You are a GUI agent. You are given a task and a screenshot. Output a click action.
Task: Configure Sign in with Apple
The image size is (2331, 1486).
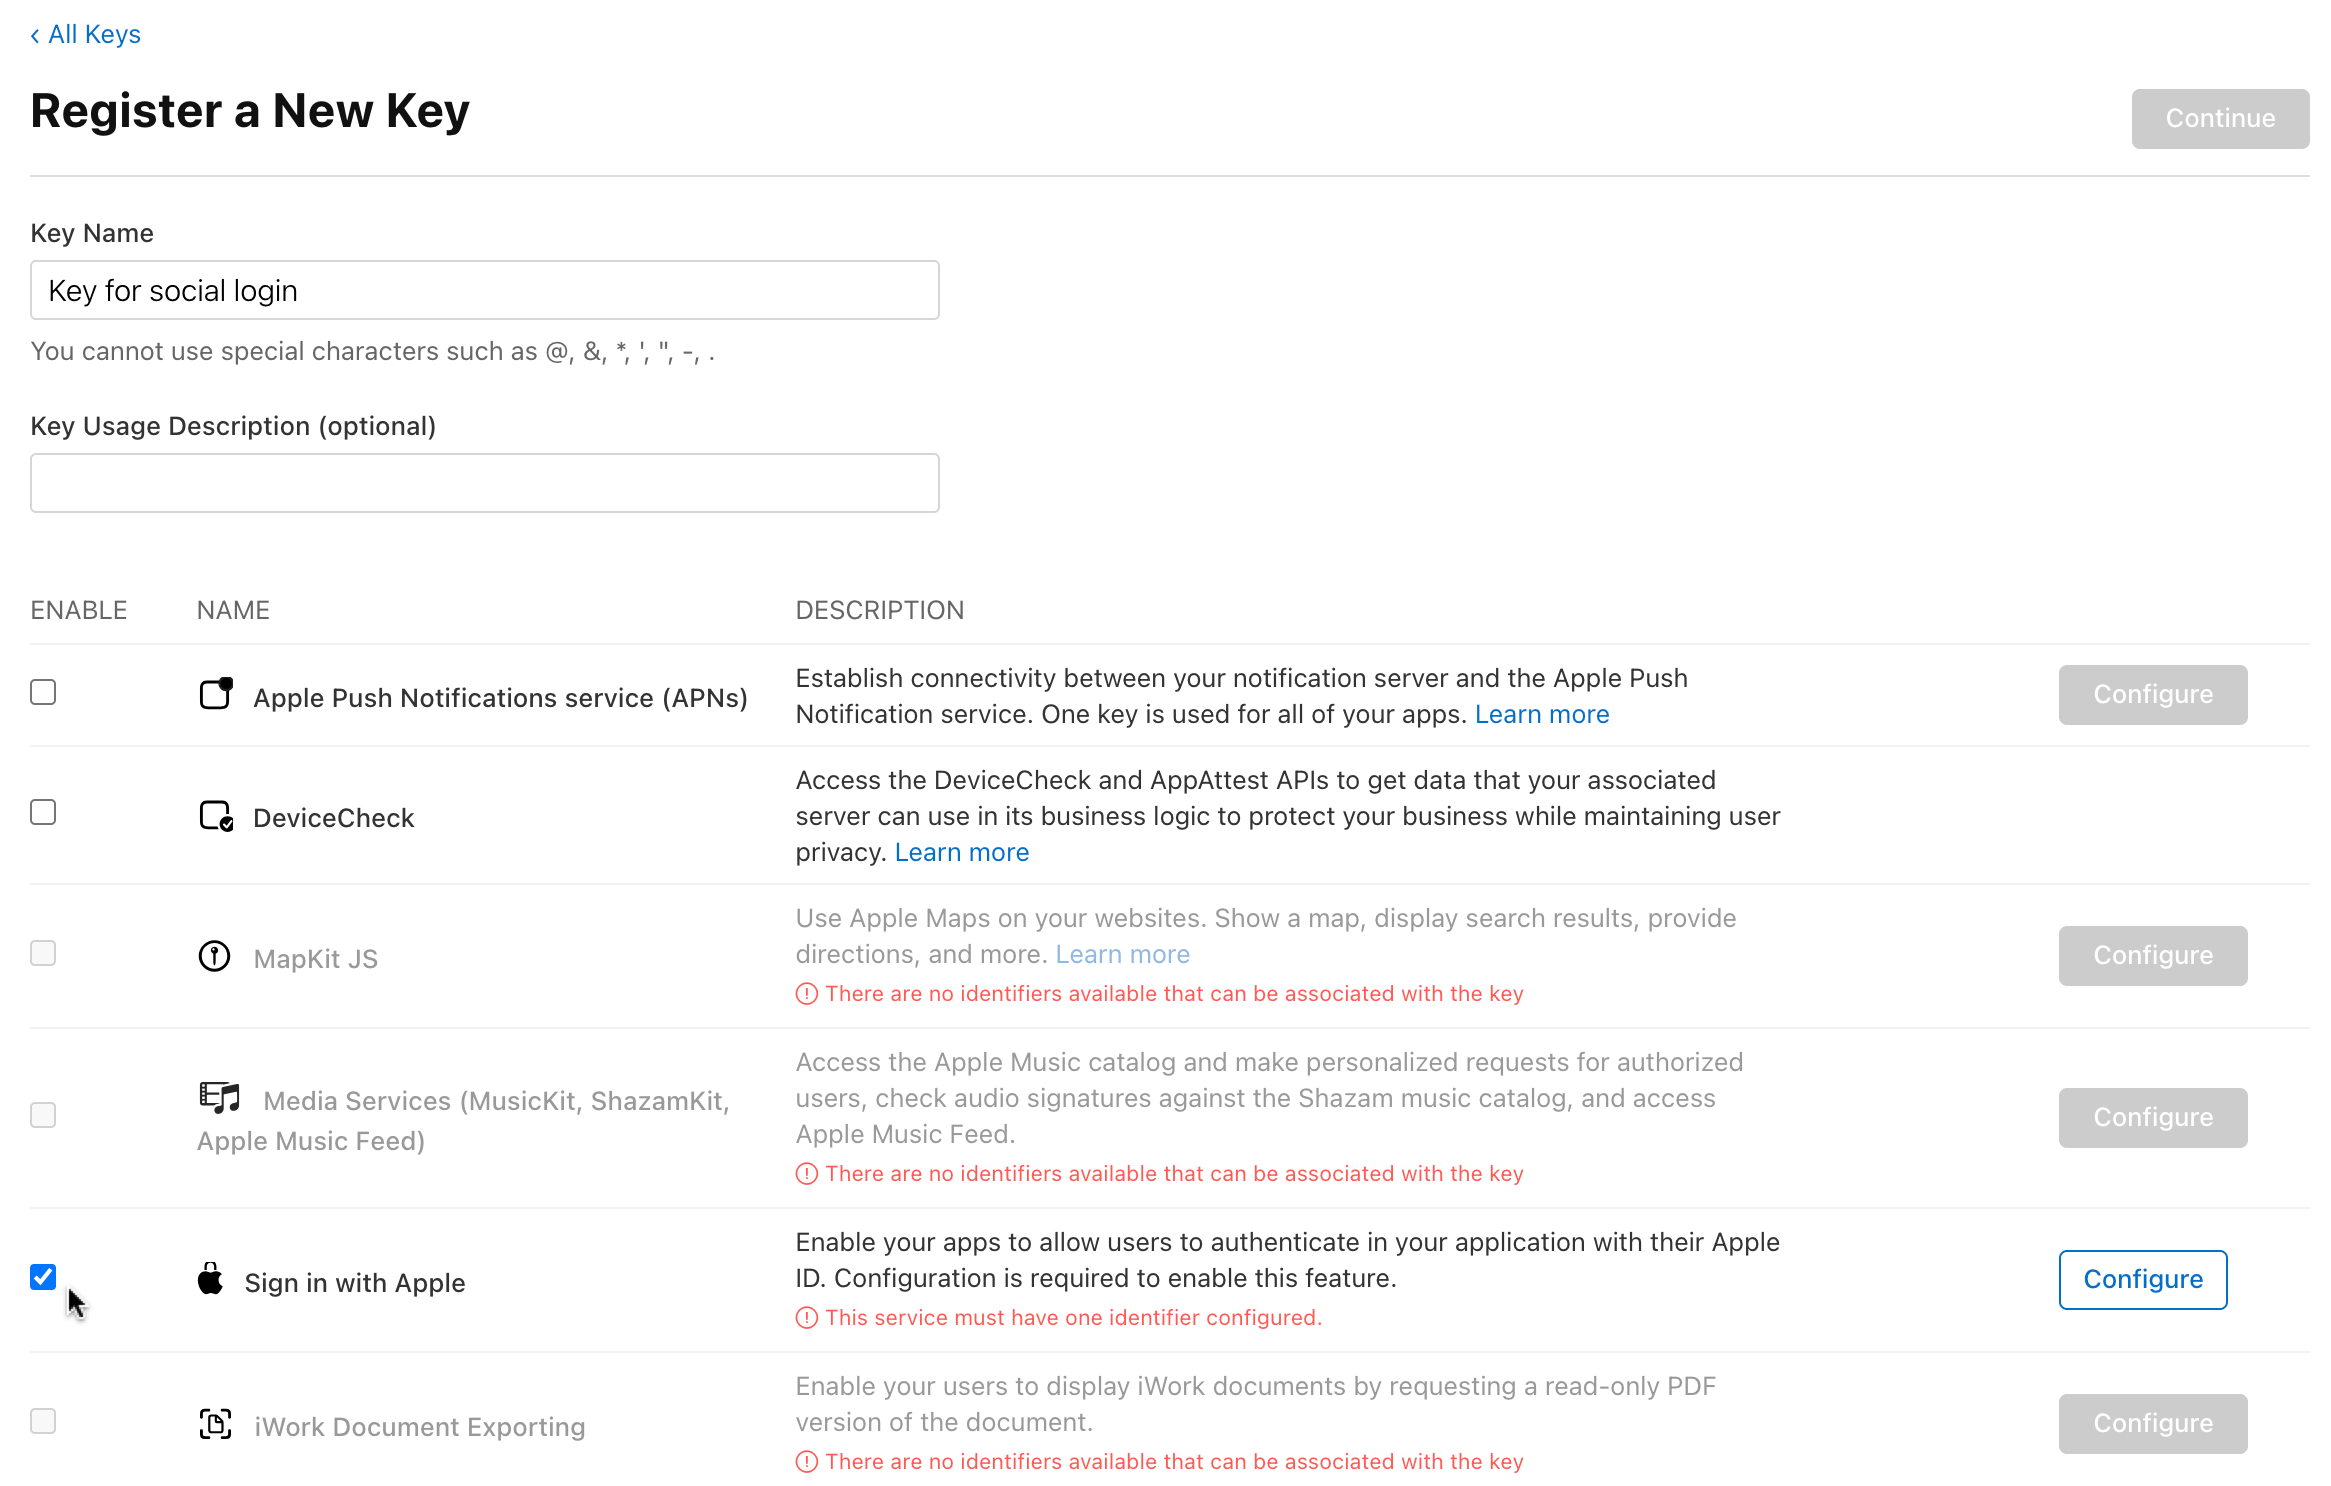tap(2143, 1280)
